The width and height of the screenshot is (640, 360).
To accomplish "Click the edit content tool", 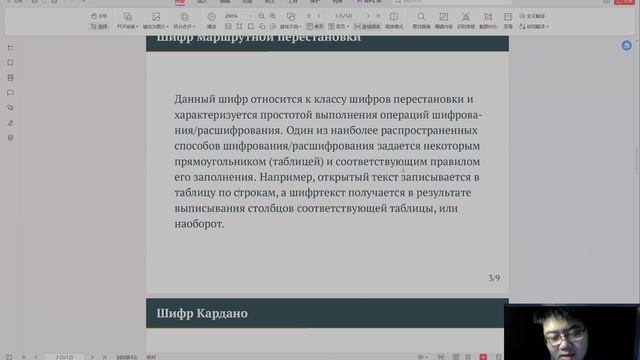I will coord(443,21).
